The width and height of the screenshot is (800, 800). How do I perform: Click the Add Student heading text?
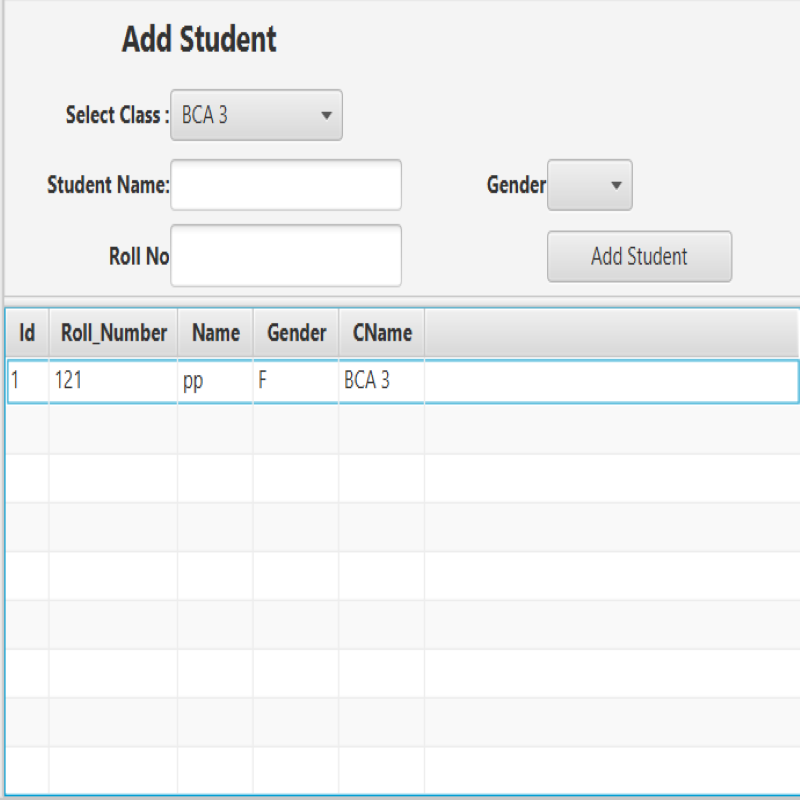199,39
